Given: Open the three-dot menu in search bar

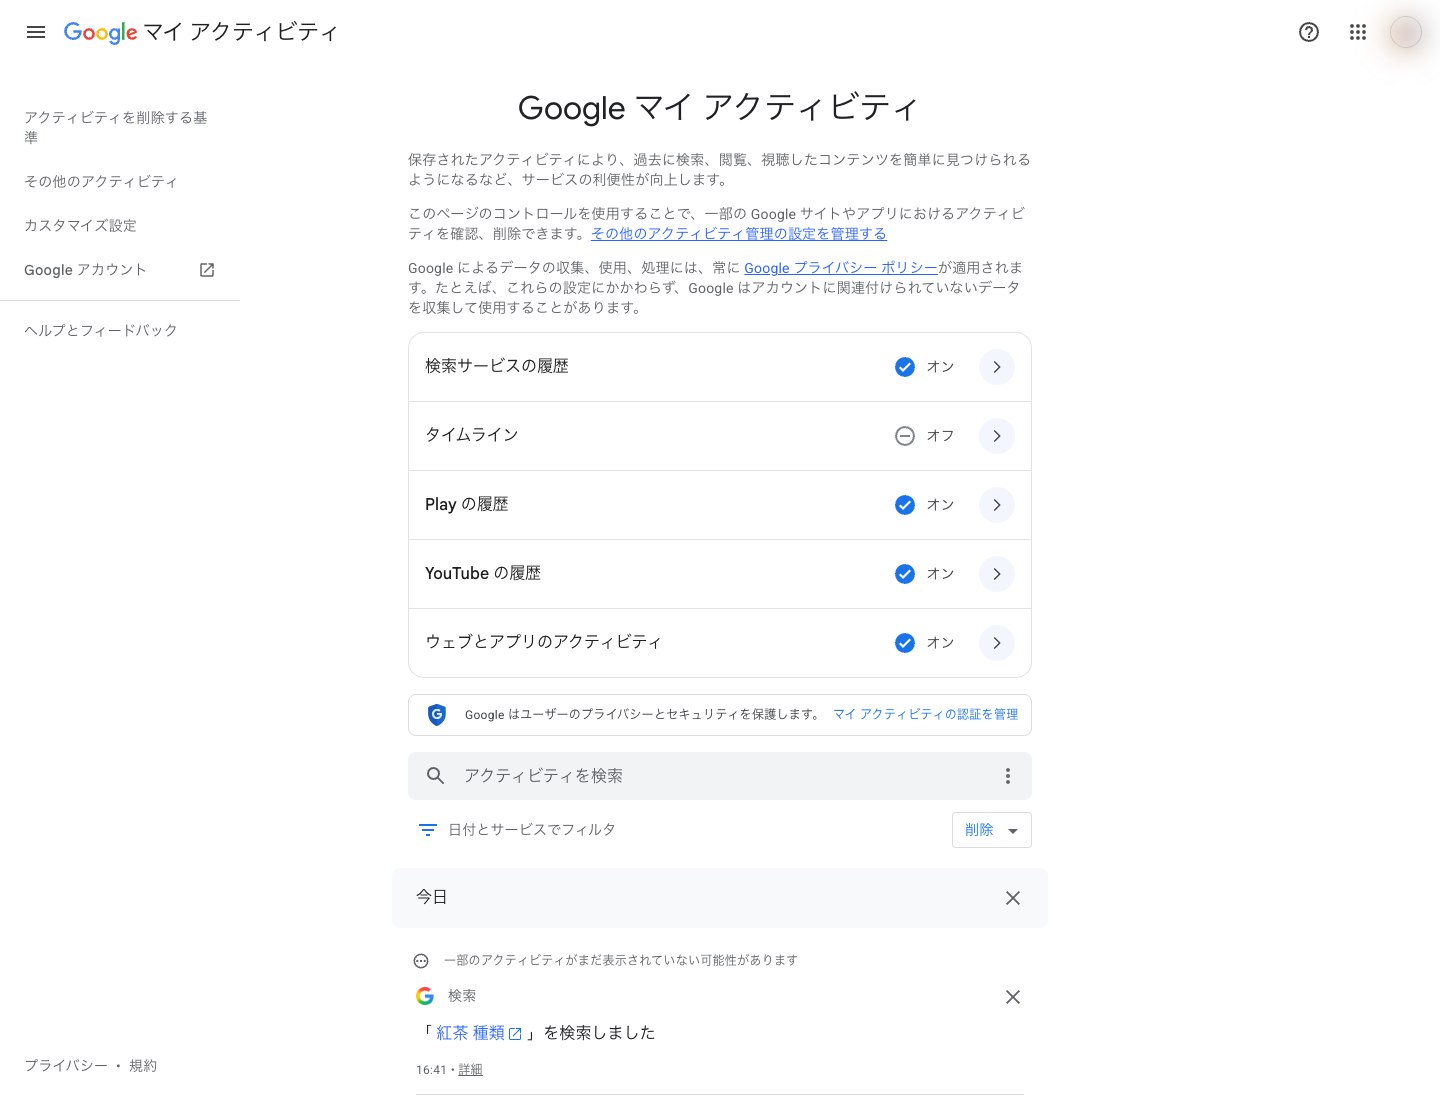Looking at the screenshot, I should coord(1008,776).
